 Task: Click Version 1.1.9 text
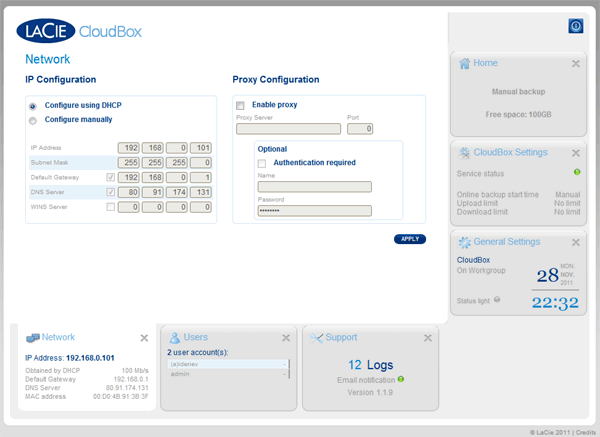[370, 392]
